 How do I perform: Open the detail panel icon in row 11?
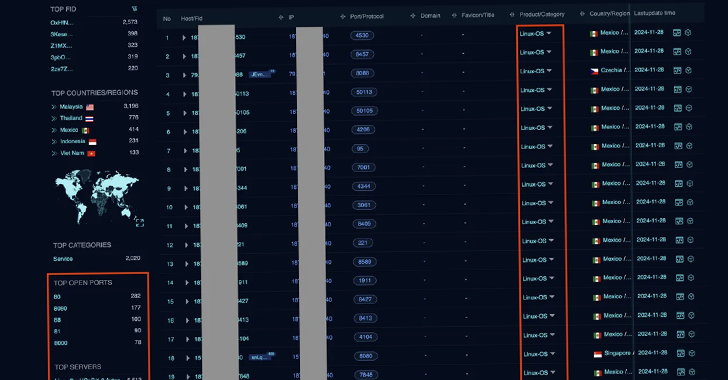click(679, 221)
